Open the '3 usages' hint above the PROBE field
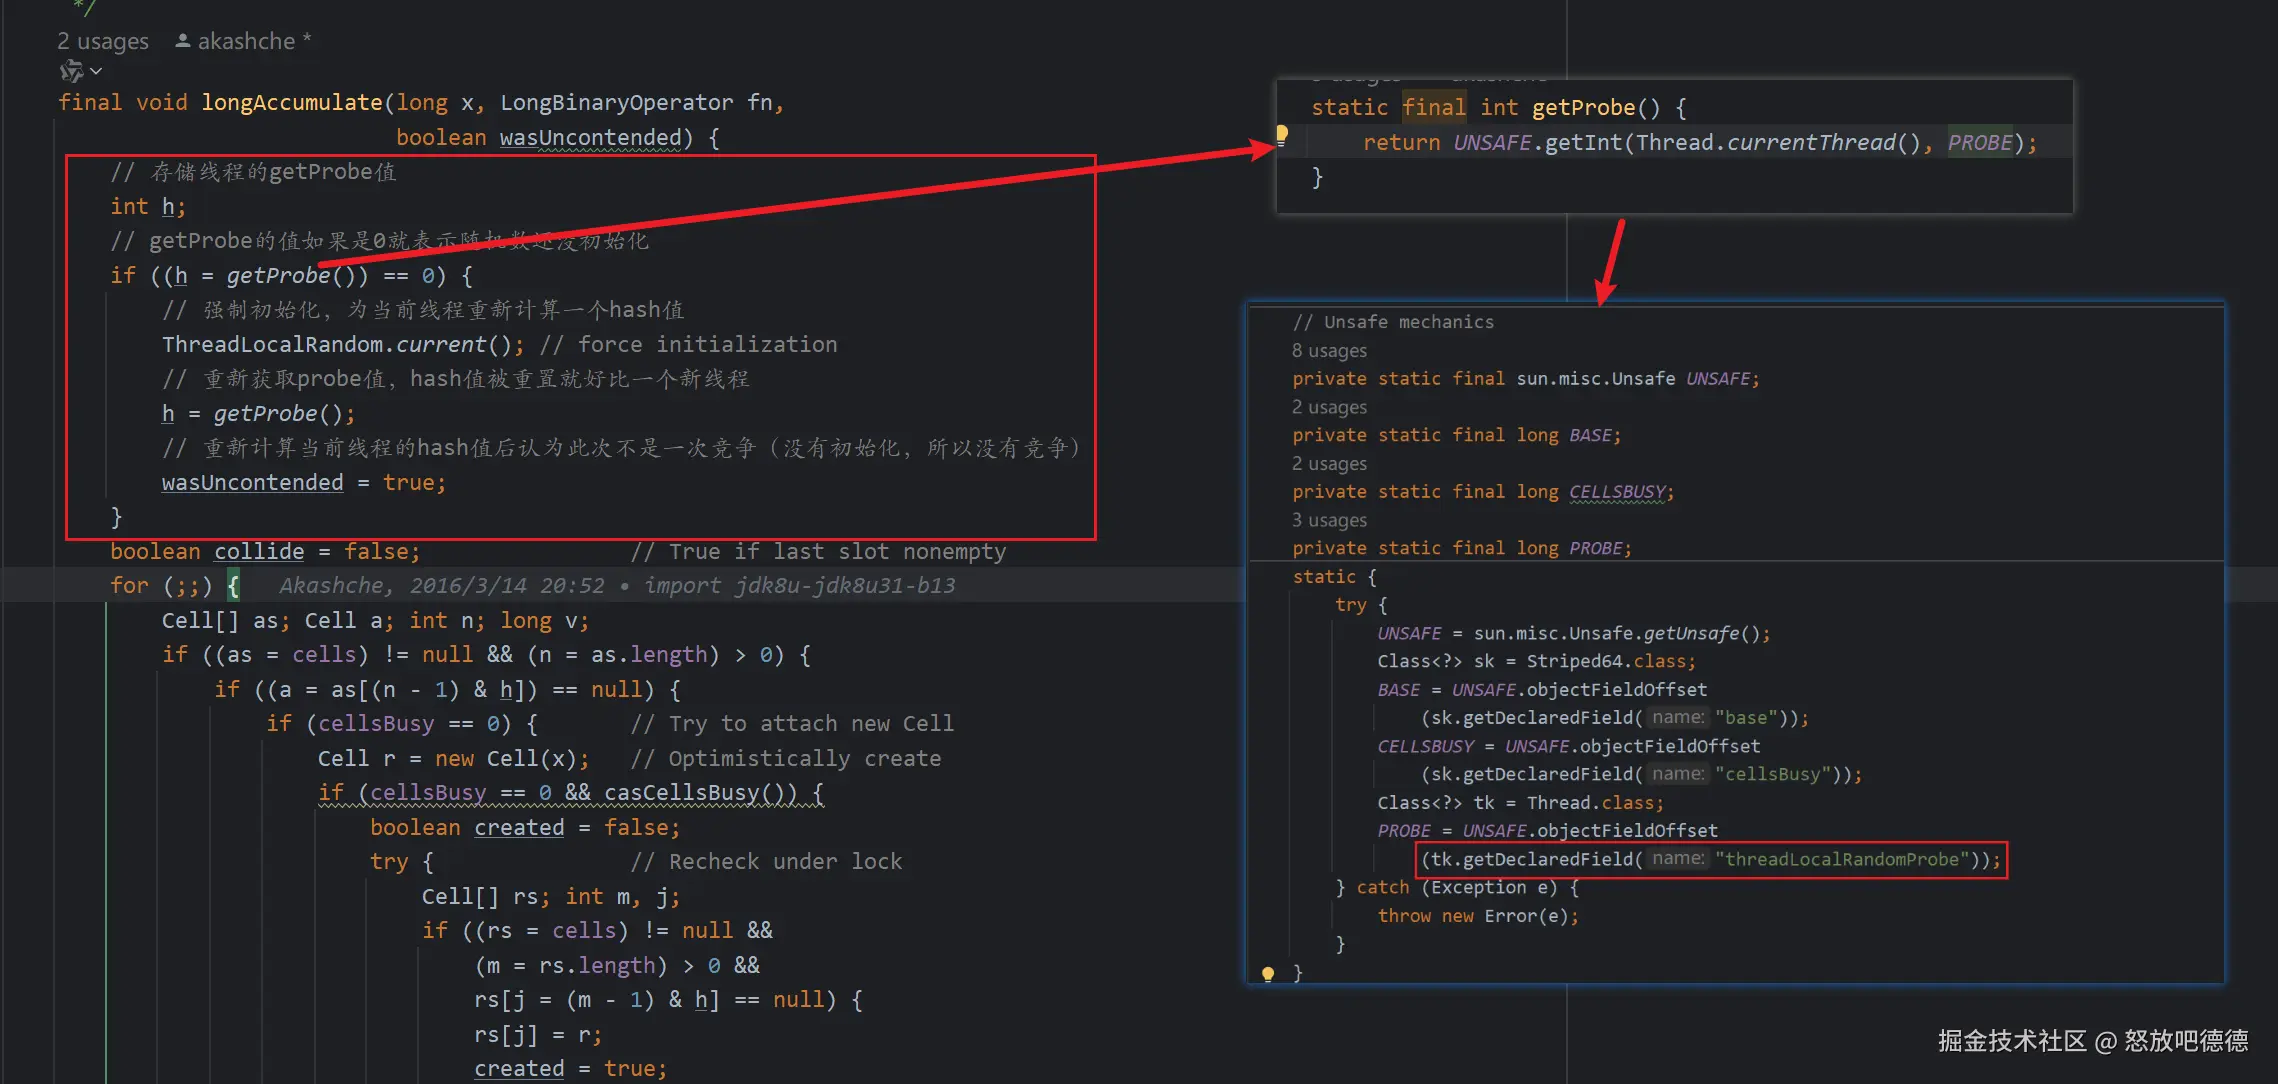Screen dimensions: 2278x1084 [1328, 520]
